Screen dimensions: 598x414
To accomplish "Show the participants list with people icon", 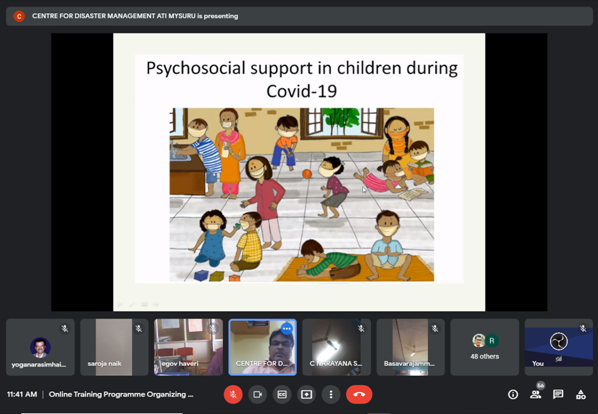I will [535, 394].
